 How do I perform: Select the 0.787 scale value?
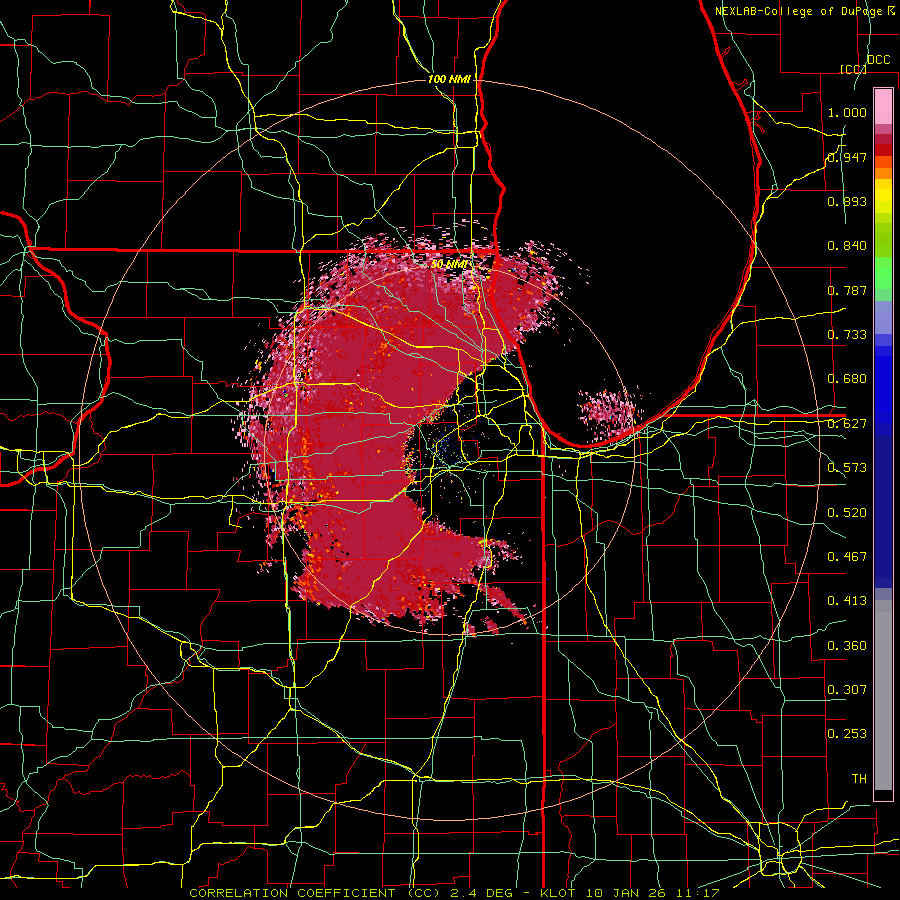tap(847, 290)
